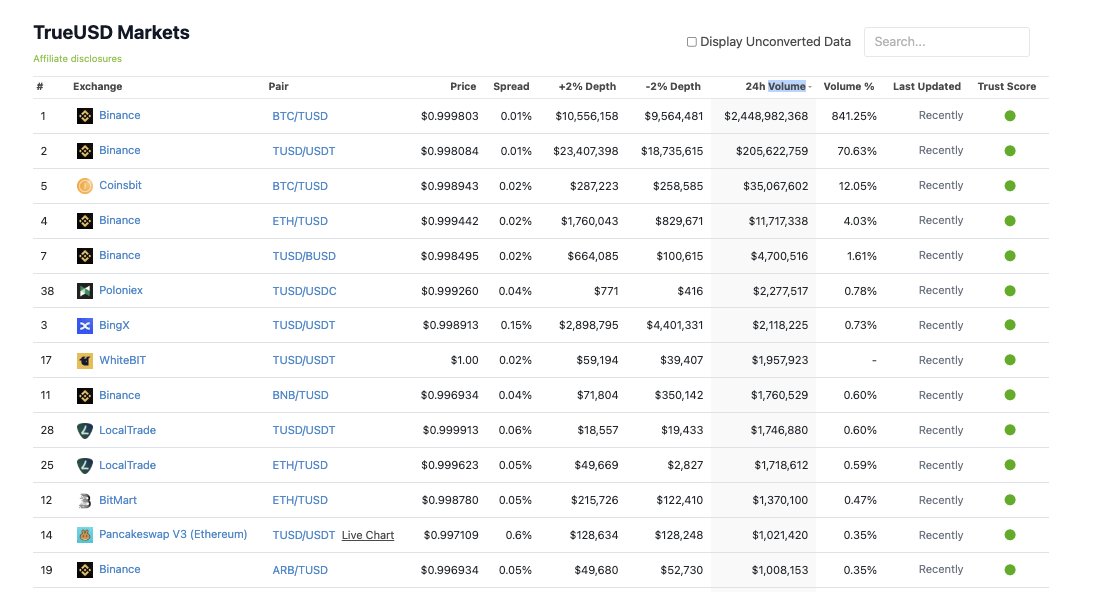This screenshot has height=592, width=1106.
Task: Click the markets Search input field
Action: click(947, 42)
